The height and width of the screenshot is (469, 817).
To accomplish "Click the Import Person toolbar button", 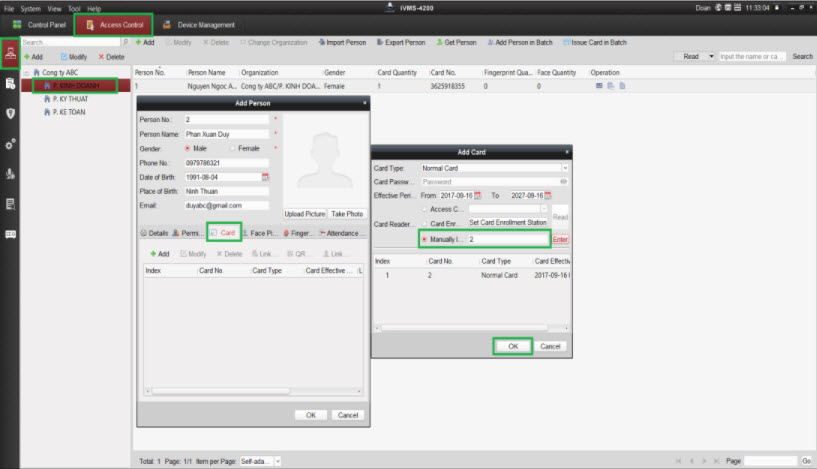I will [343, 43].
